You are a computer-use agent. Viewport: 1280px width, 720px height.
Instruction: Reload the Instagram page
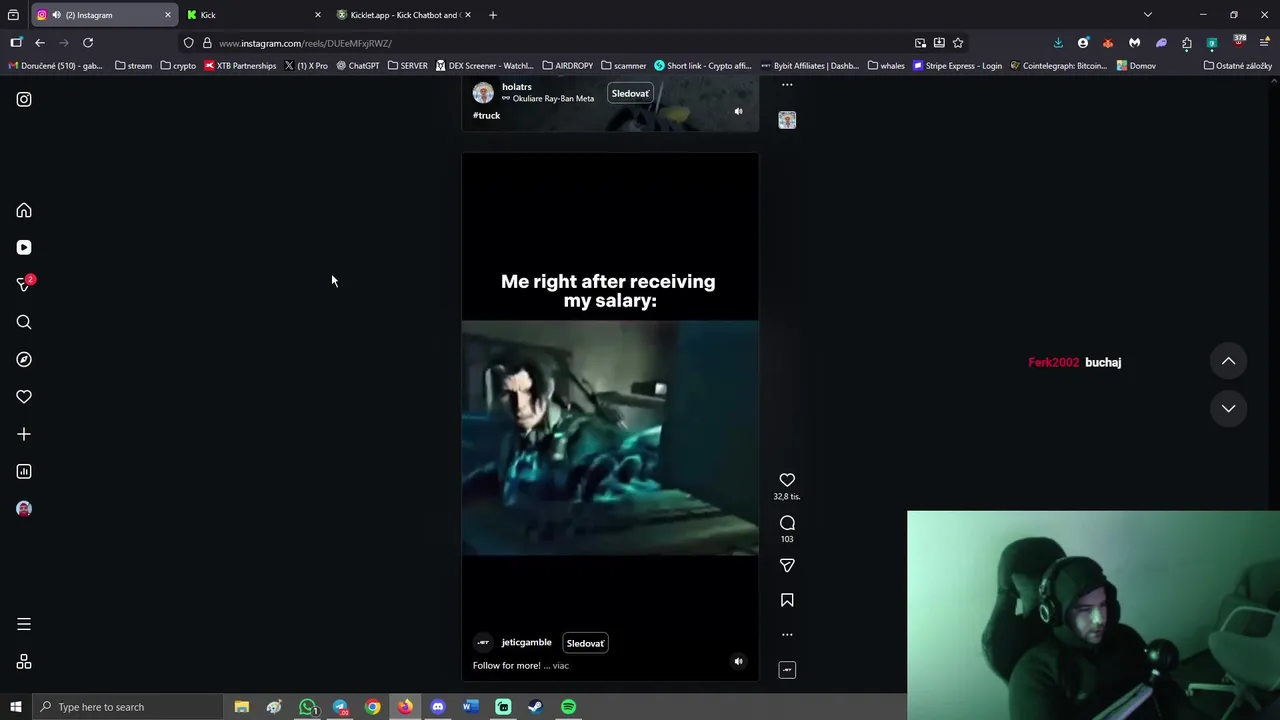[88, 43]
